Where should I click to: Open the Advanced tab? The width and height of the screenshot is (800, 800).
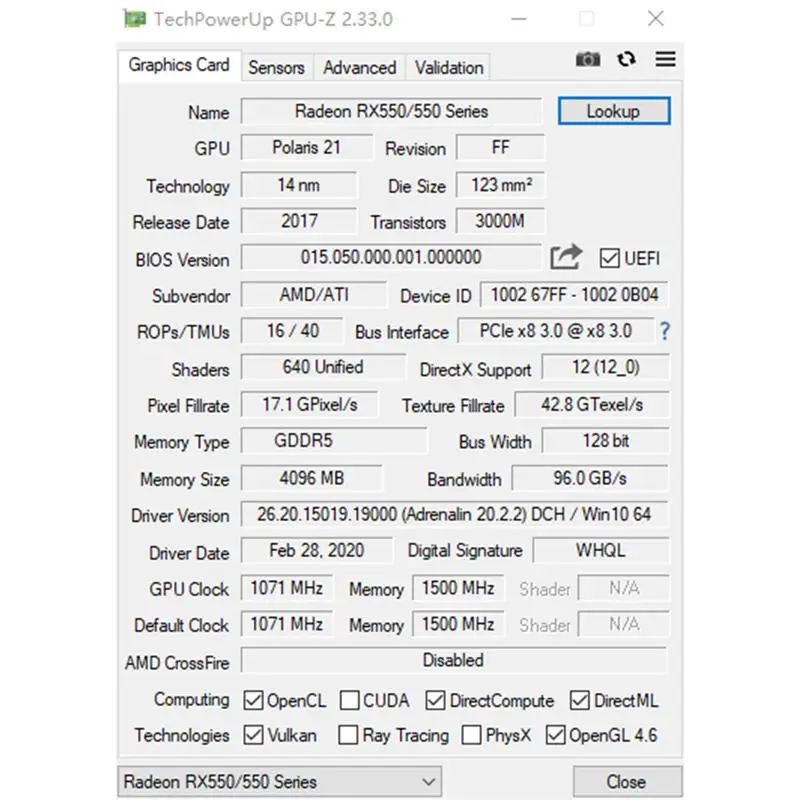click(x=360, y=67)
